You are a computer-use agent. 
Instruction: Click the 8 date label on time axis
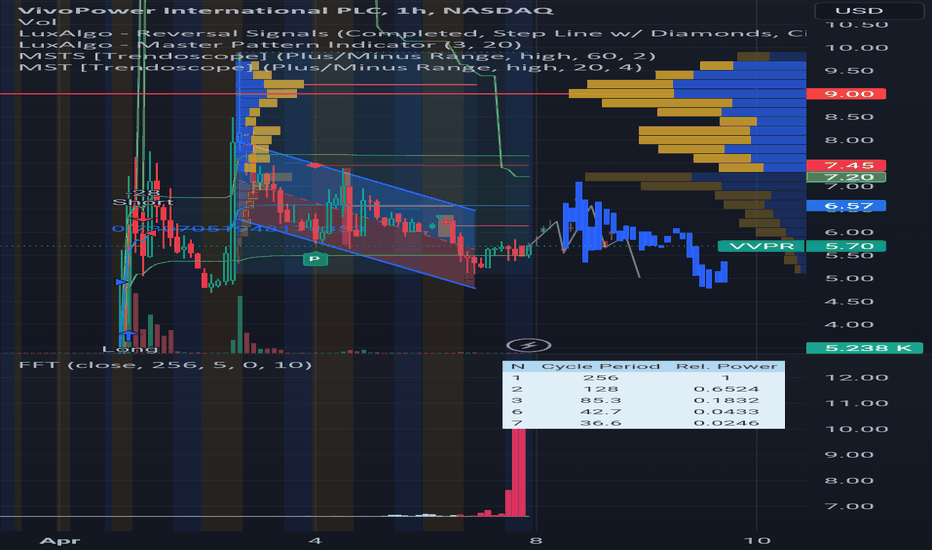coord(536,540)
